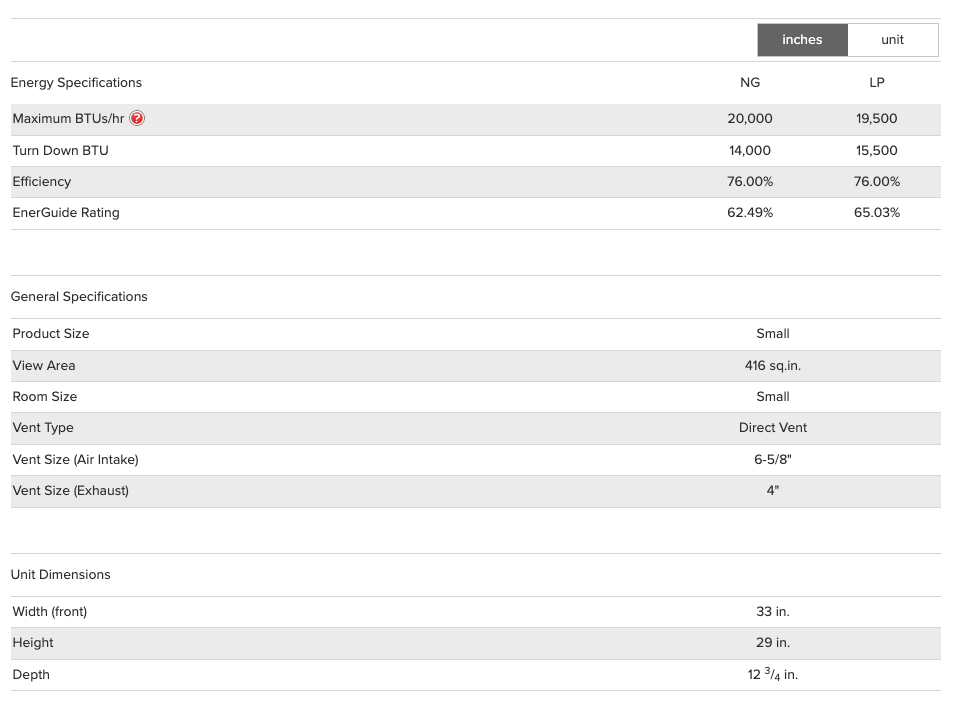Select the LP column header
970x701 pixels.
pyautogui.click(x=877, y=83)
